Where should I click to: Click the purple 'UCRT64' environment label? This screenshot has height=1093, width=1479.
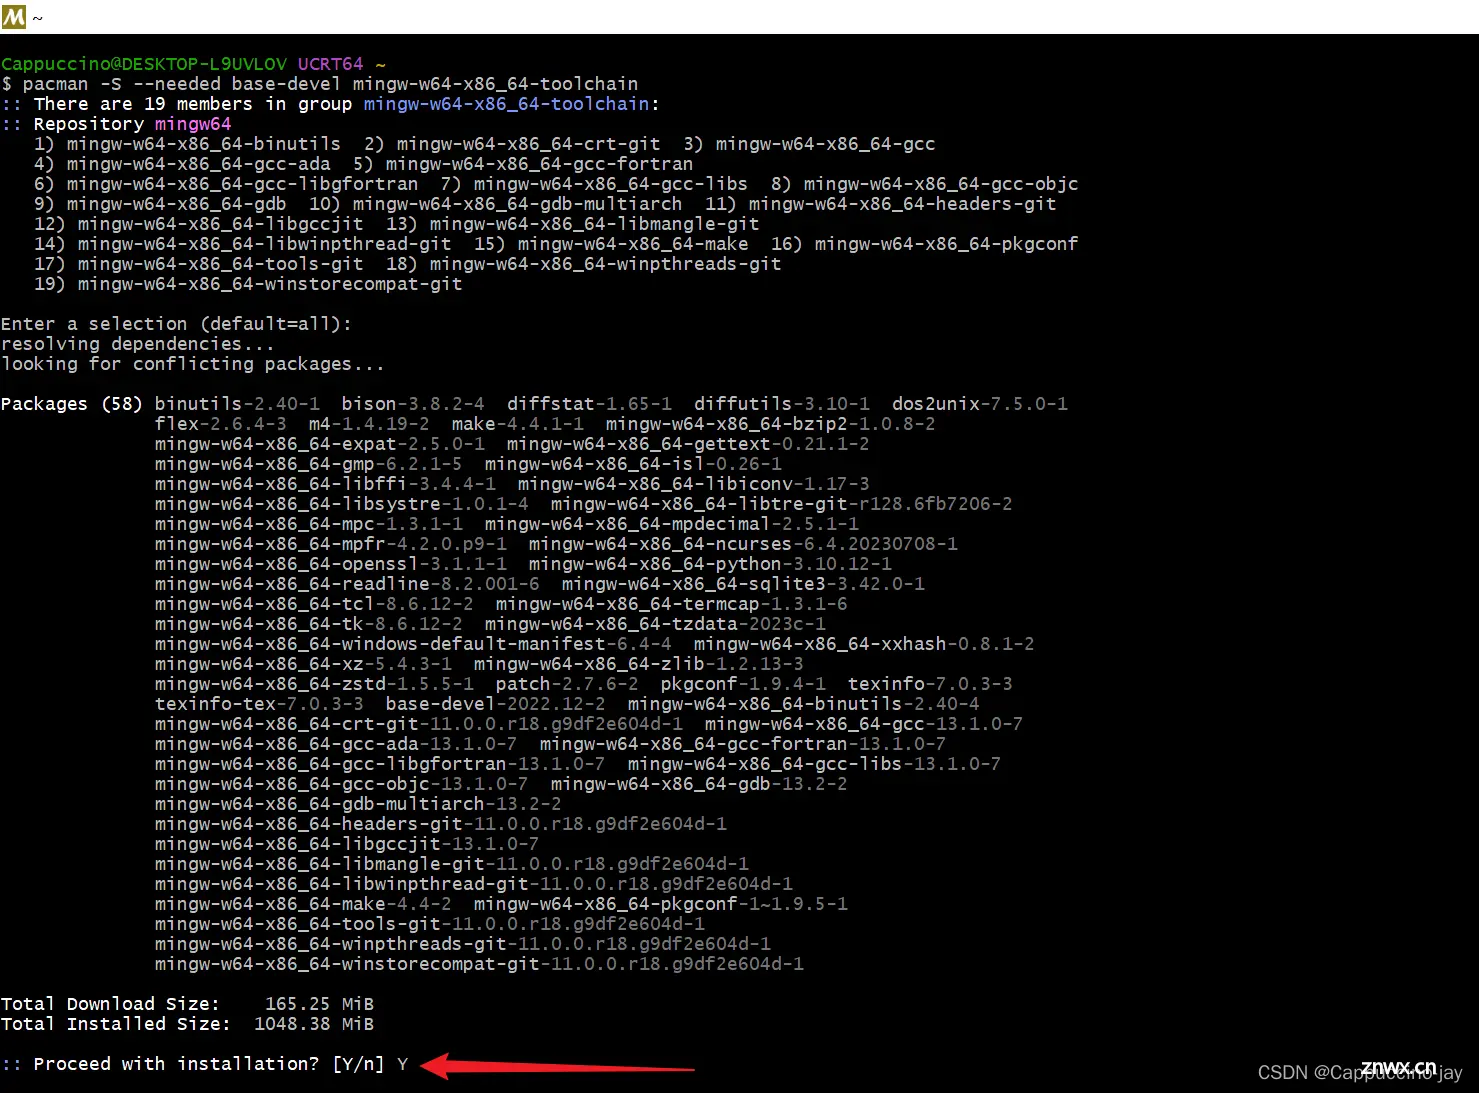(331, 64)
